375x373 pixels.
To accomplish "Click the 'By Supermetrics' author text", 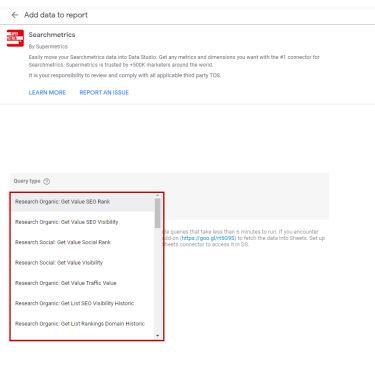I will coord(48,46).
